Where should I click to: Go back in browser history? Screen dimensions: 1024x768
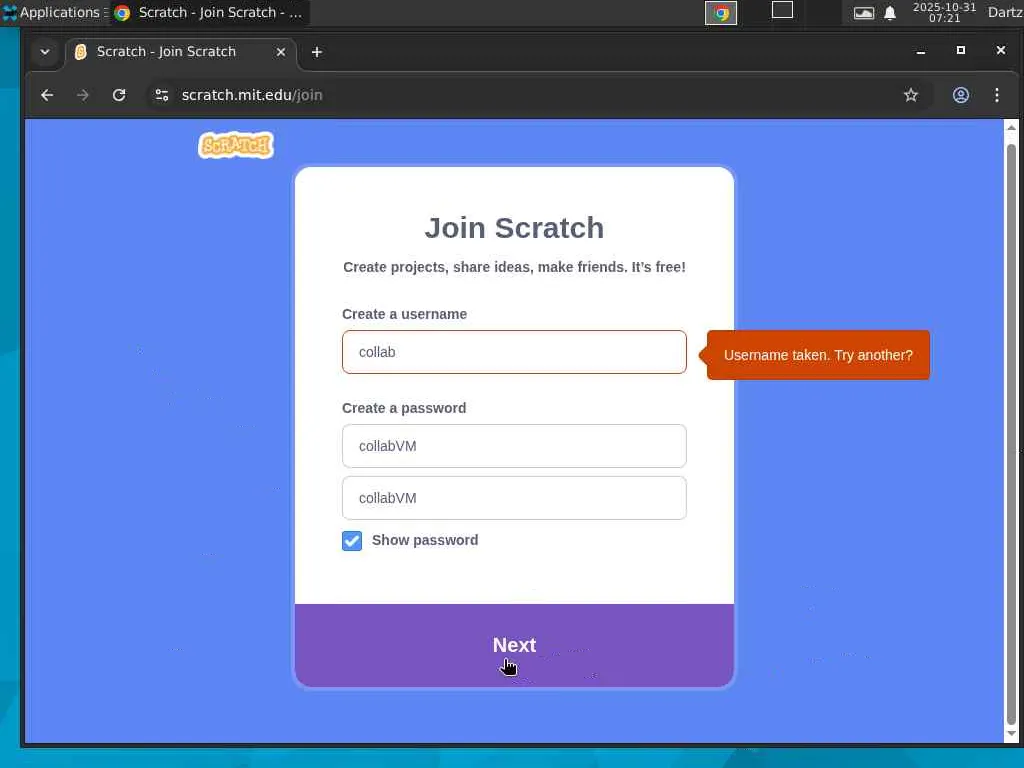coord(47,95)
